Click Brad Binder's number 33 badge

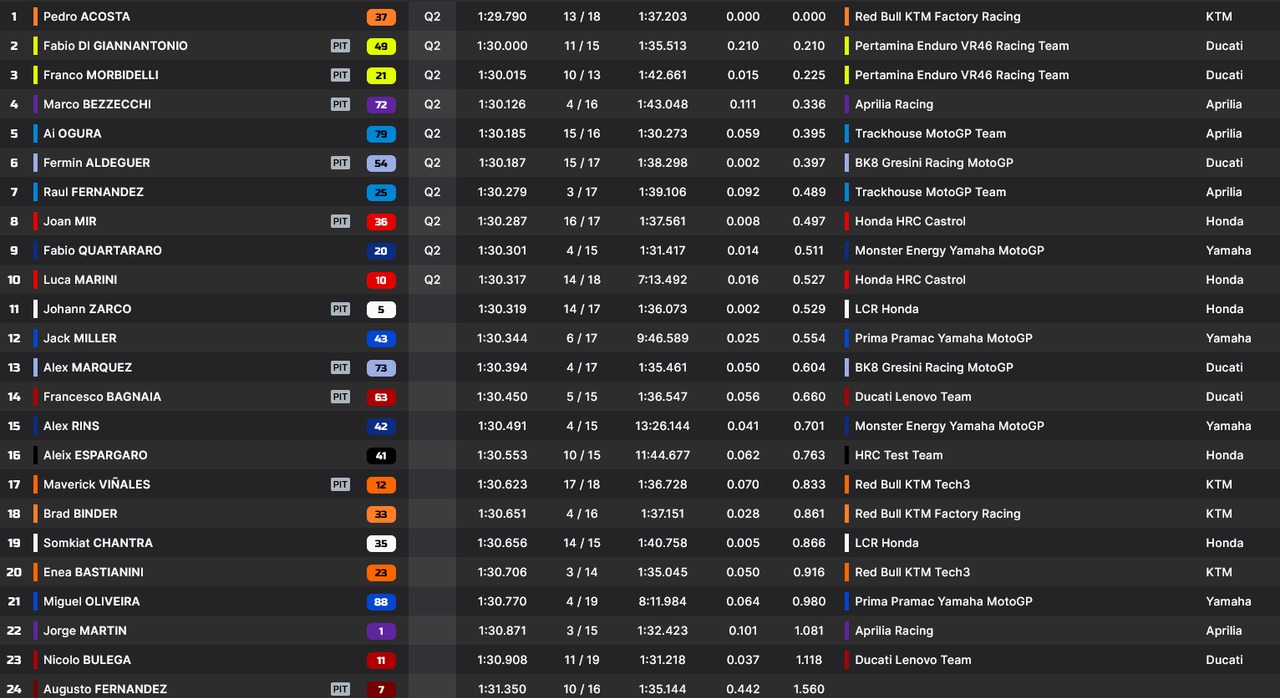click(x=381, y=514)
